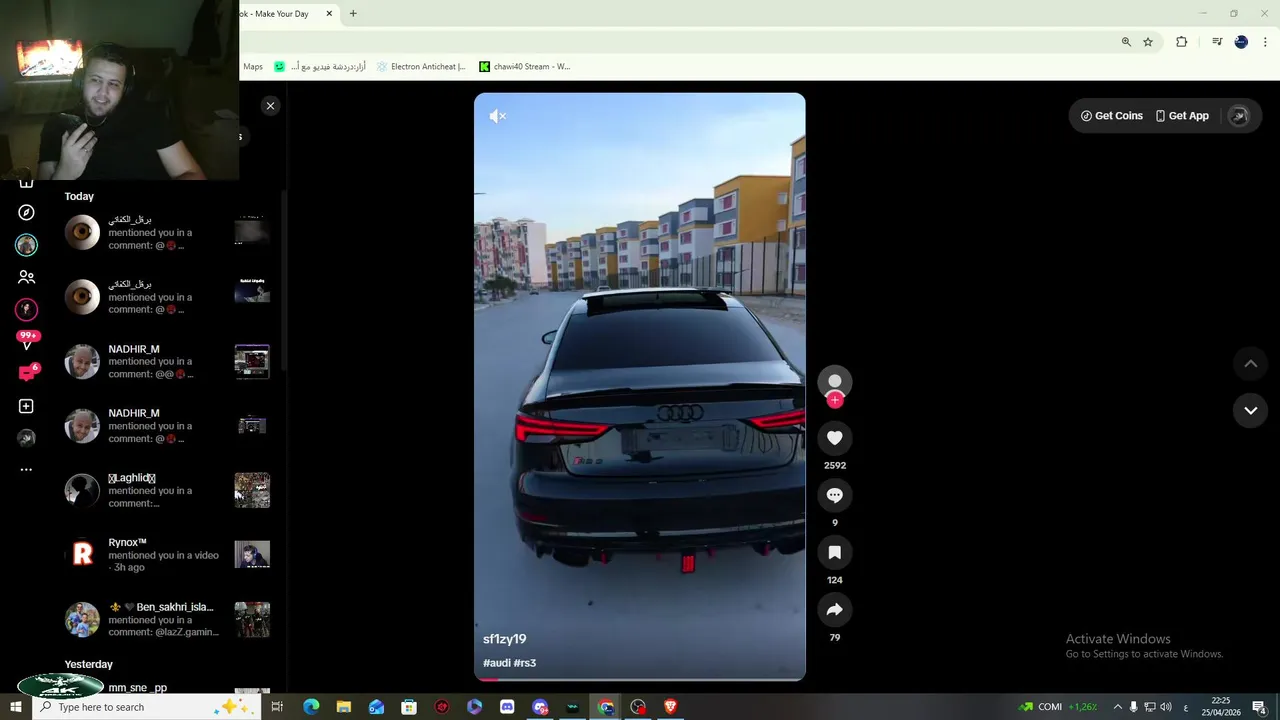Click the Rynox™ avatar with the red R
This screenshot has width=1280, height=720.
tap(82, 555)
